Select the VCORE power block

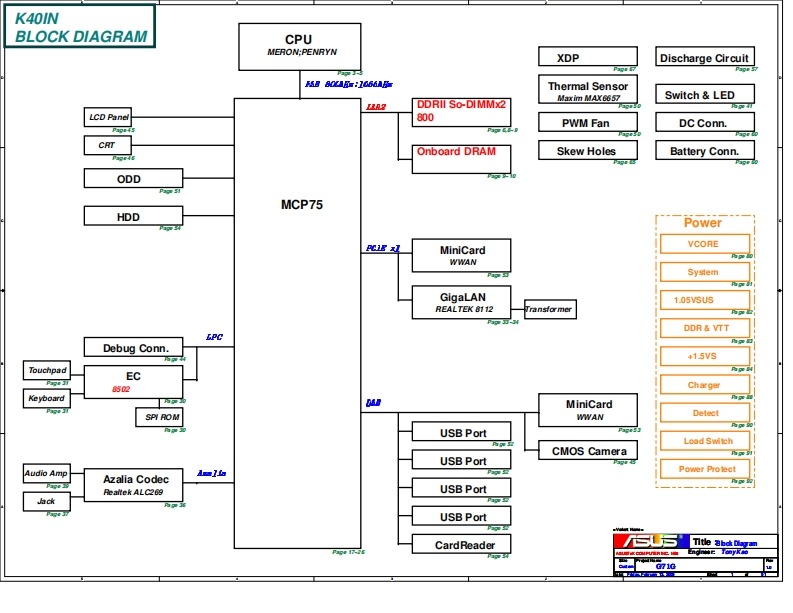[x=704, y=244]
